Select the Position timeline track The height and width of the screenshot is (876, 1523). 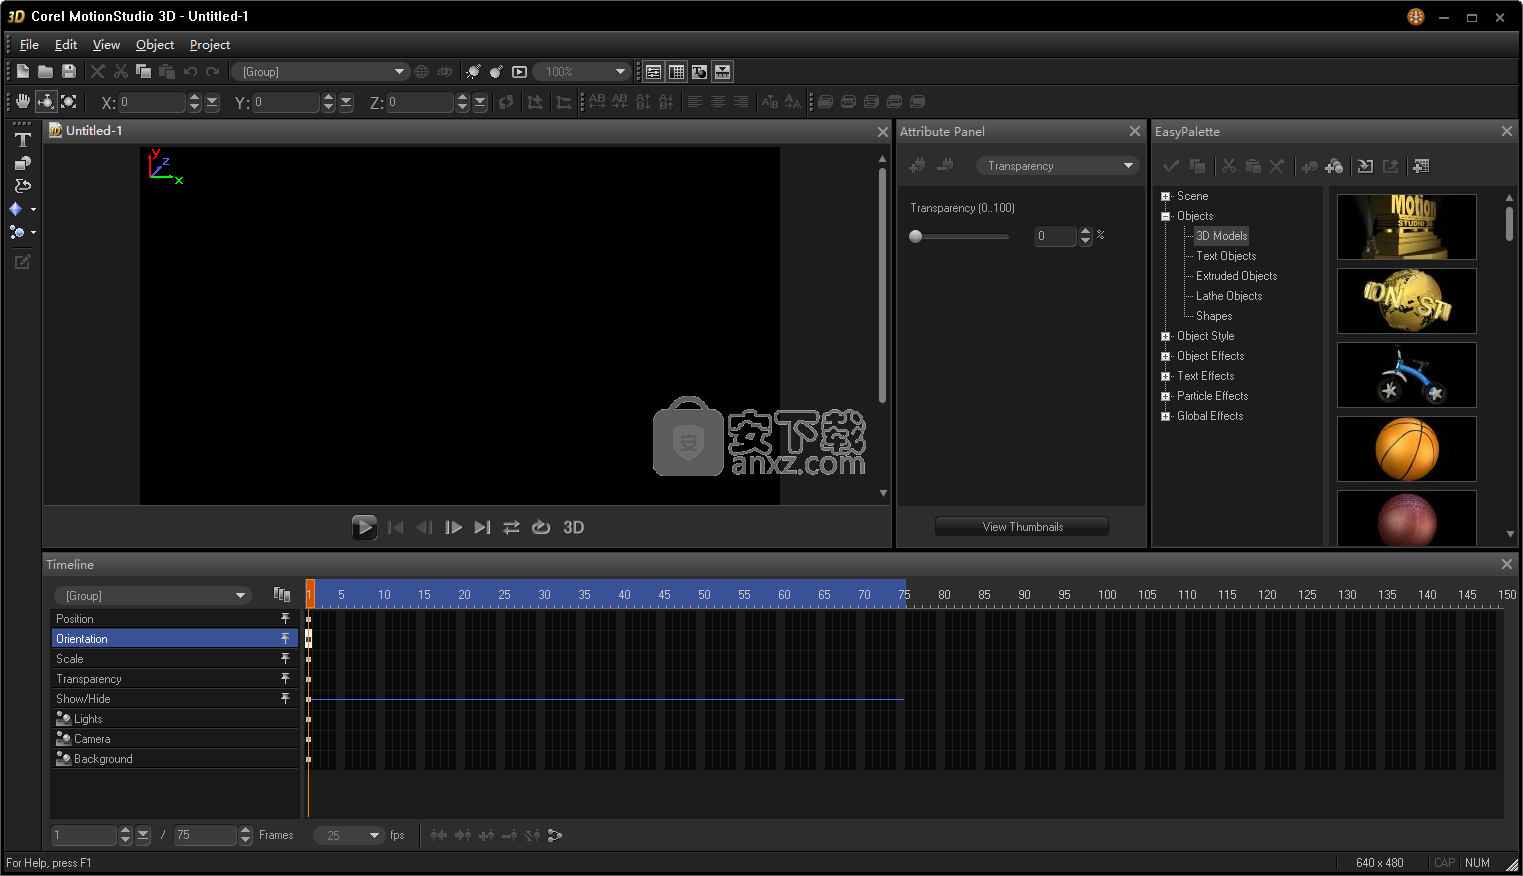175,619
